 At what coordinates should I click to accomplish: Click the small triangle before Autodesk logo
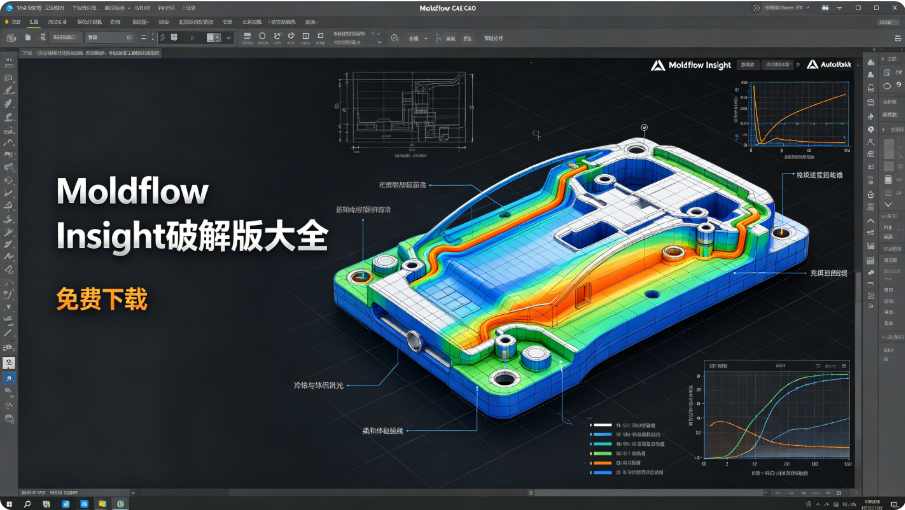(x=798, y=65)
